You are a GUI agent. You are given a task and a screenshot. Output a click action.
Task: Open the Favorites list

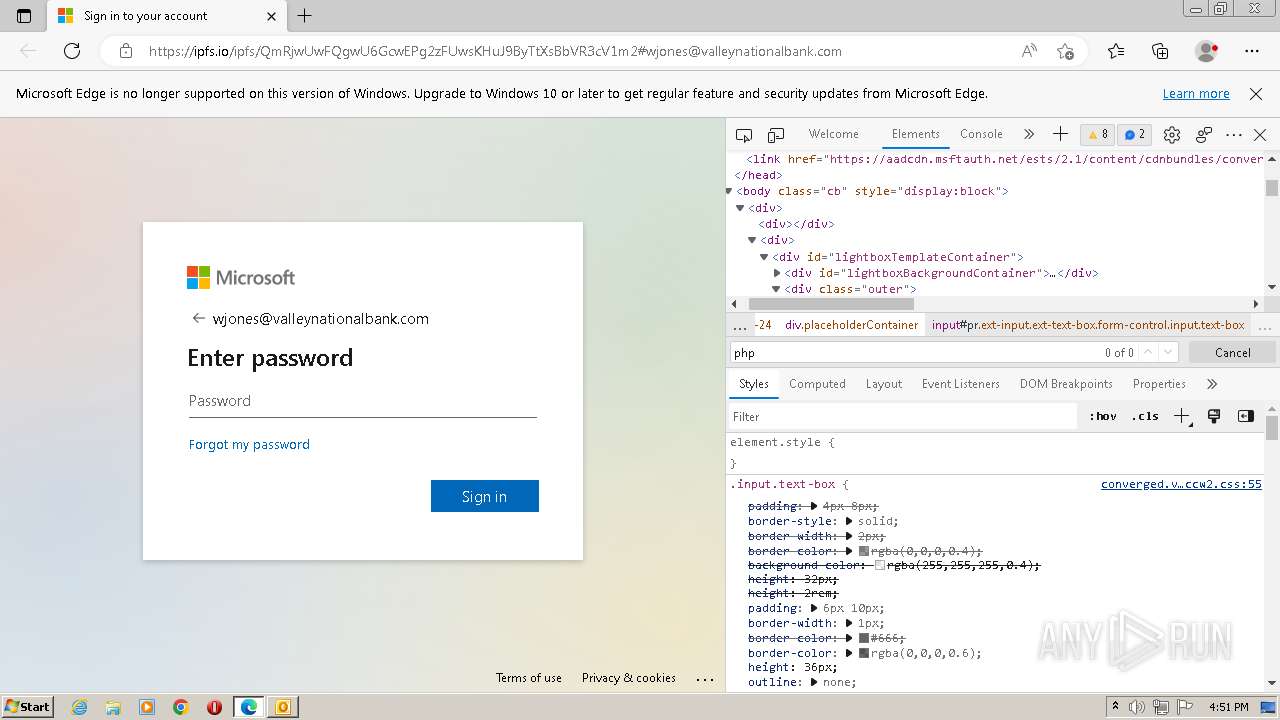tap(1116, 51)
